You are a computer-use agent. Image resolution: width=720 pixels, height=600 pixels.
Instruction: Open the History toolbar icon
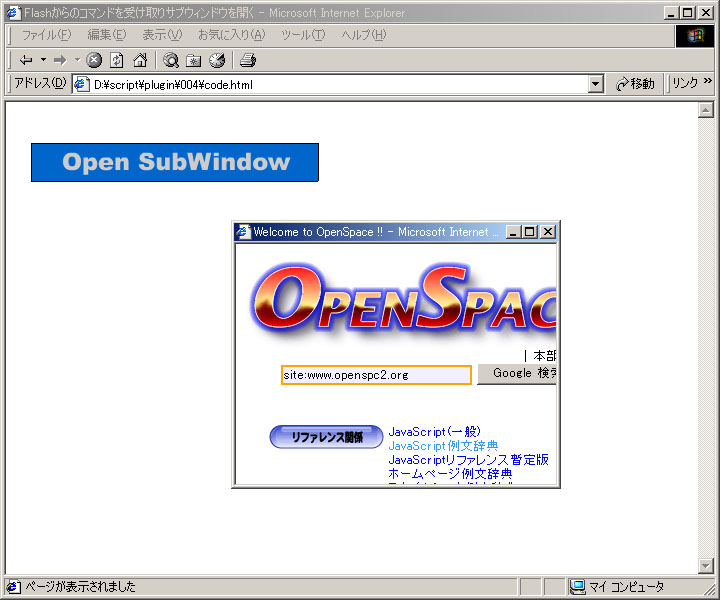[217, 60]
